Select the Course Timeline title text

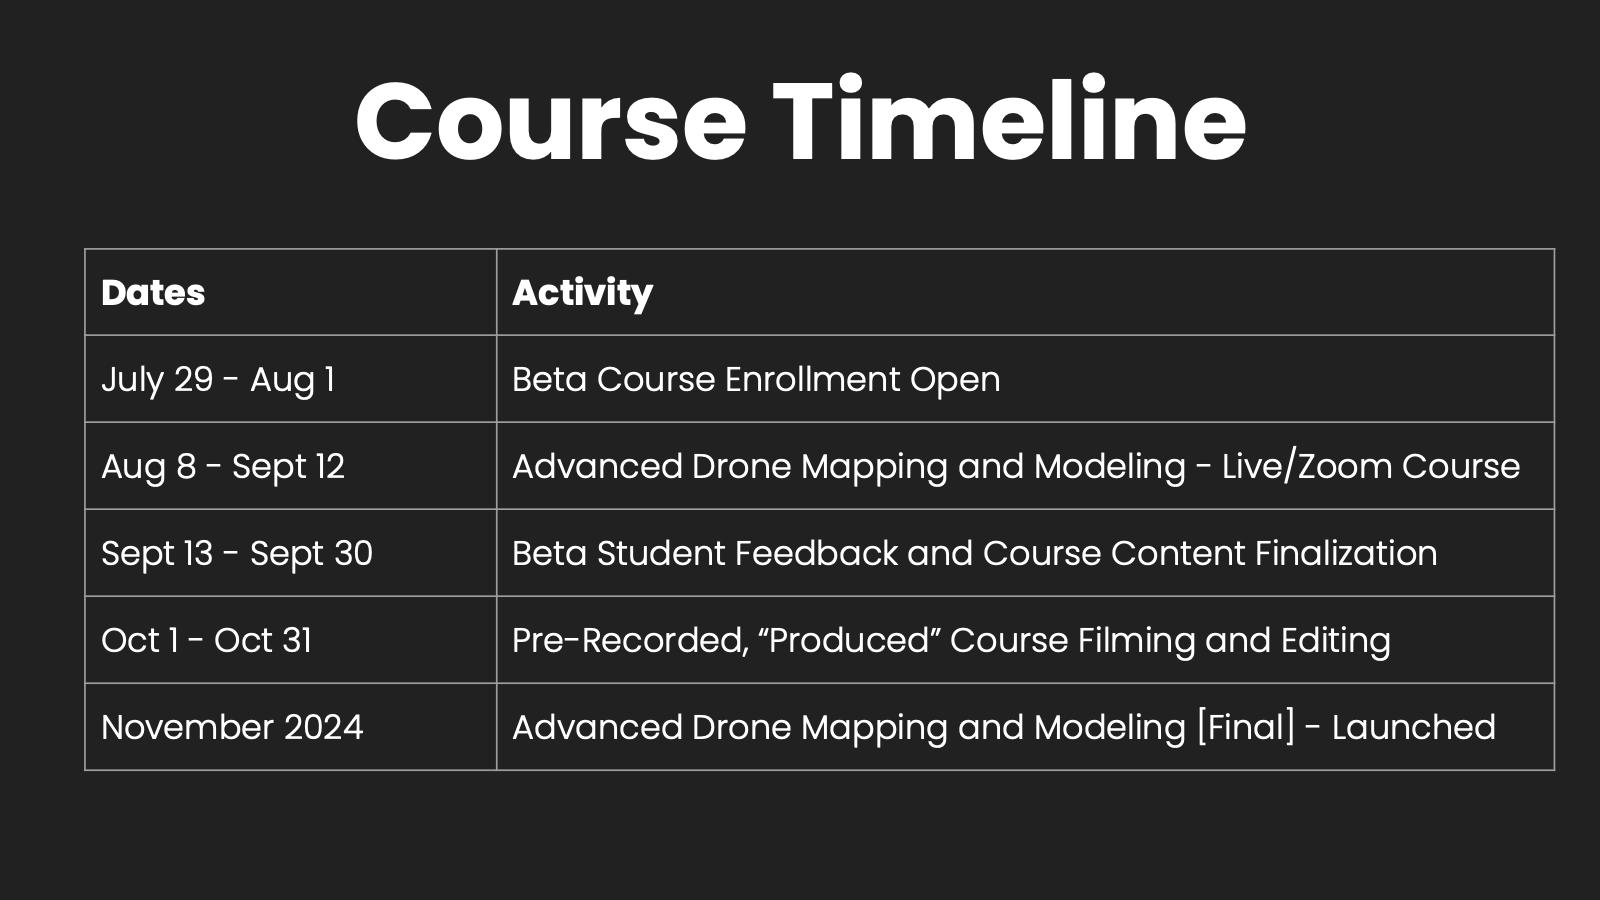[x=800, y=120]
